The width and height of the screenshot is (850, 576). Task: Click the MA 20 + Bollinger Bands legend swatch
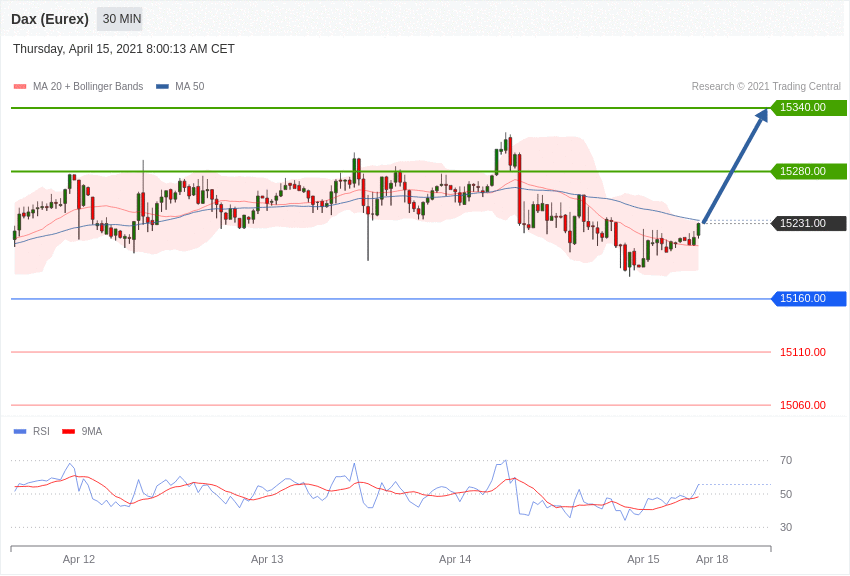coord(20,86)
